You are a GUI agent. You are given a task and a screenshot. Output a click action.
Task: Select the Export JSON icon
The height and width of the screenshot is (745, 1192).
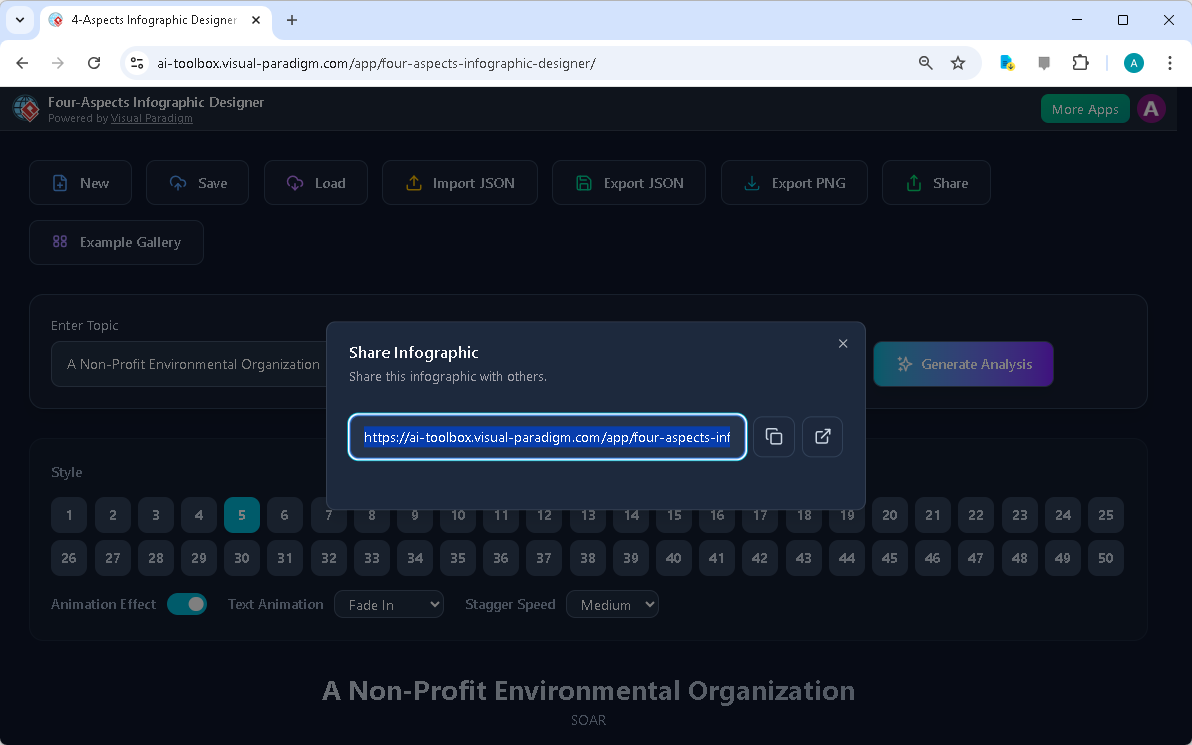point(583,183)
